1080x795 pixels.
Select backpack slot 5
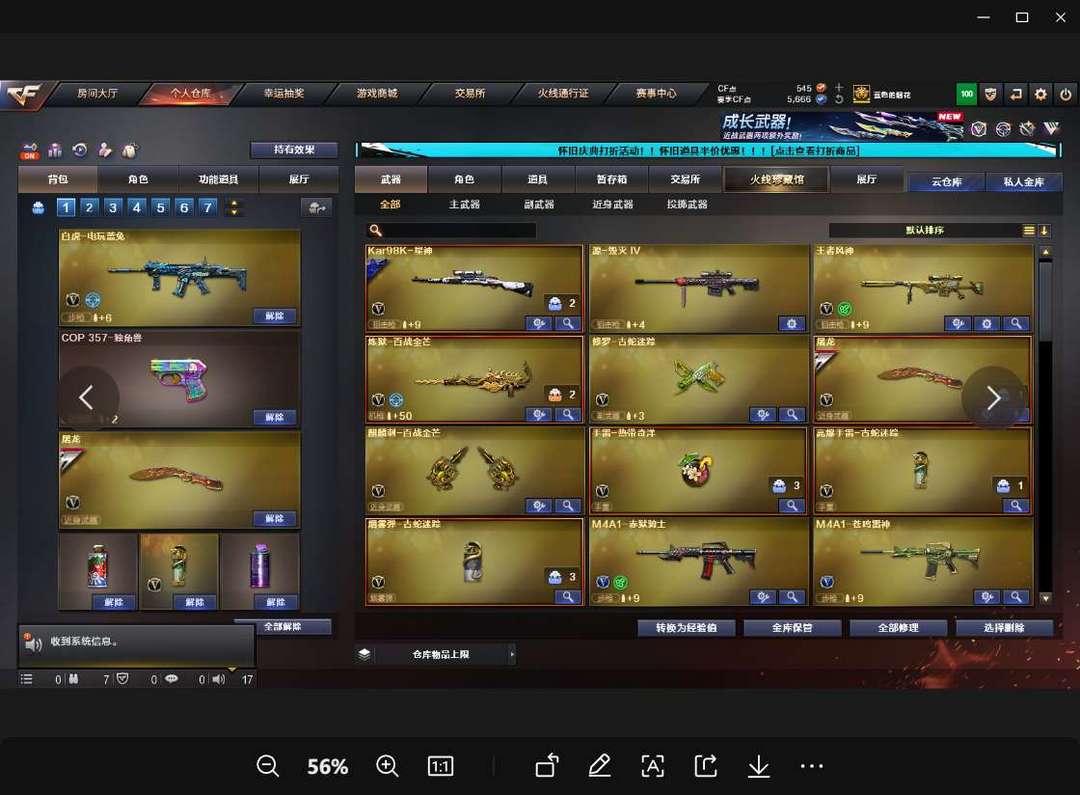click(160, 207)
